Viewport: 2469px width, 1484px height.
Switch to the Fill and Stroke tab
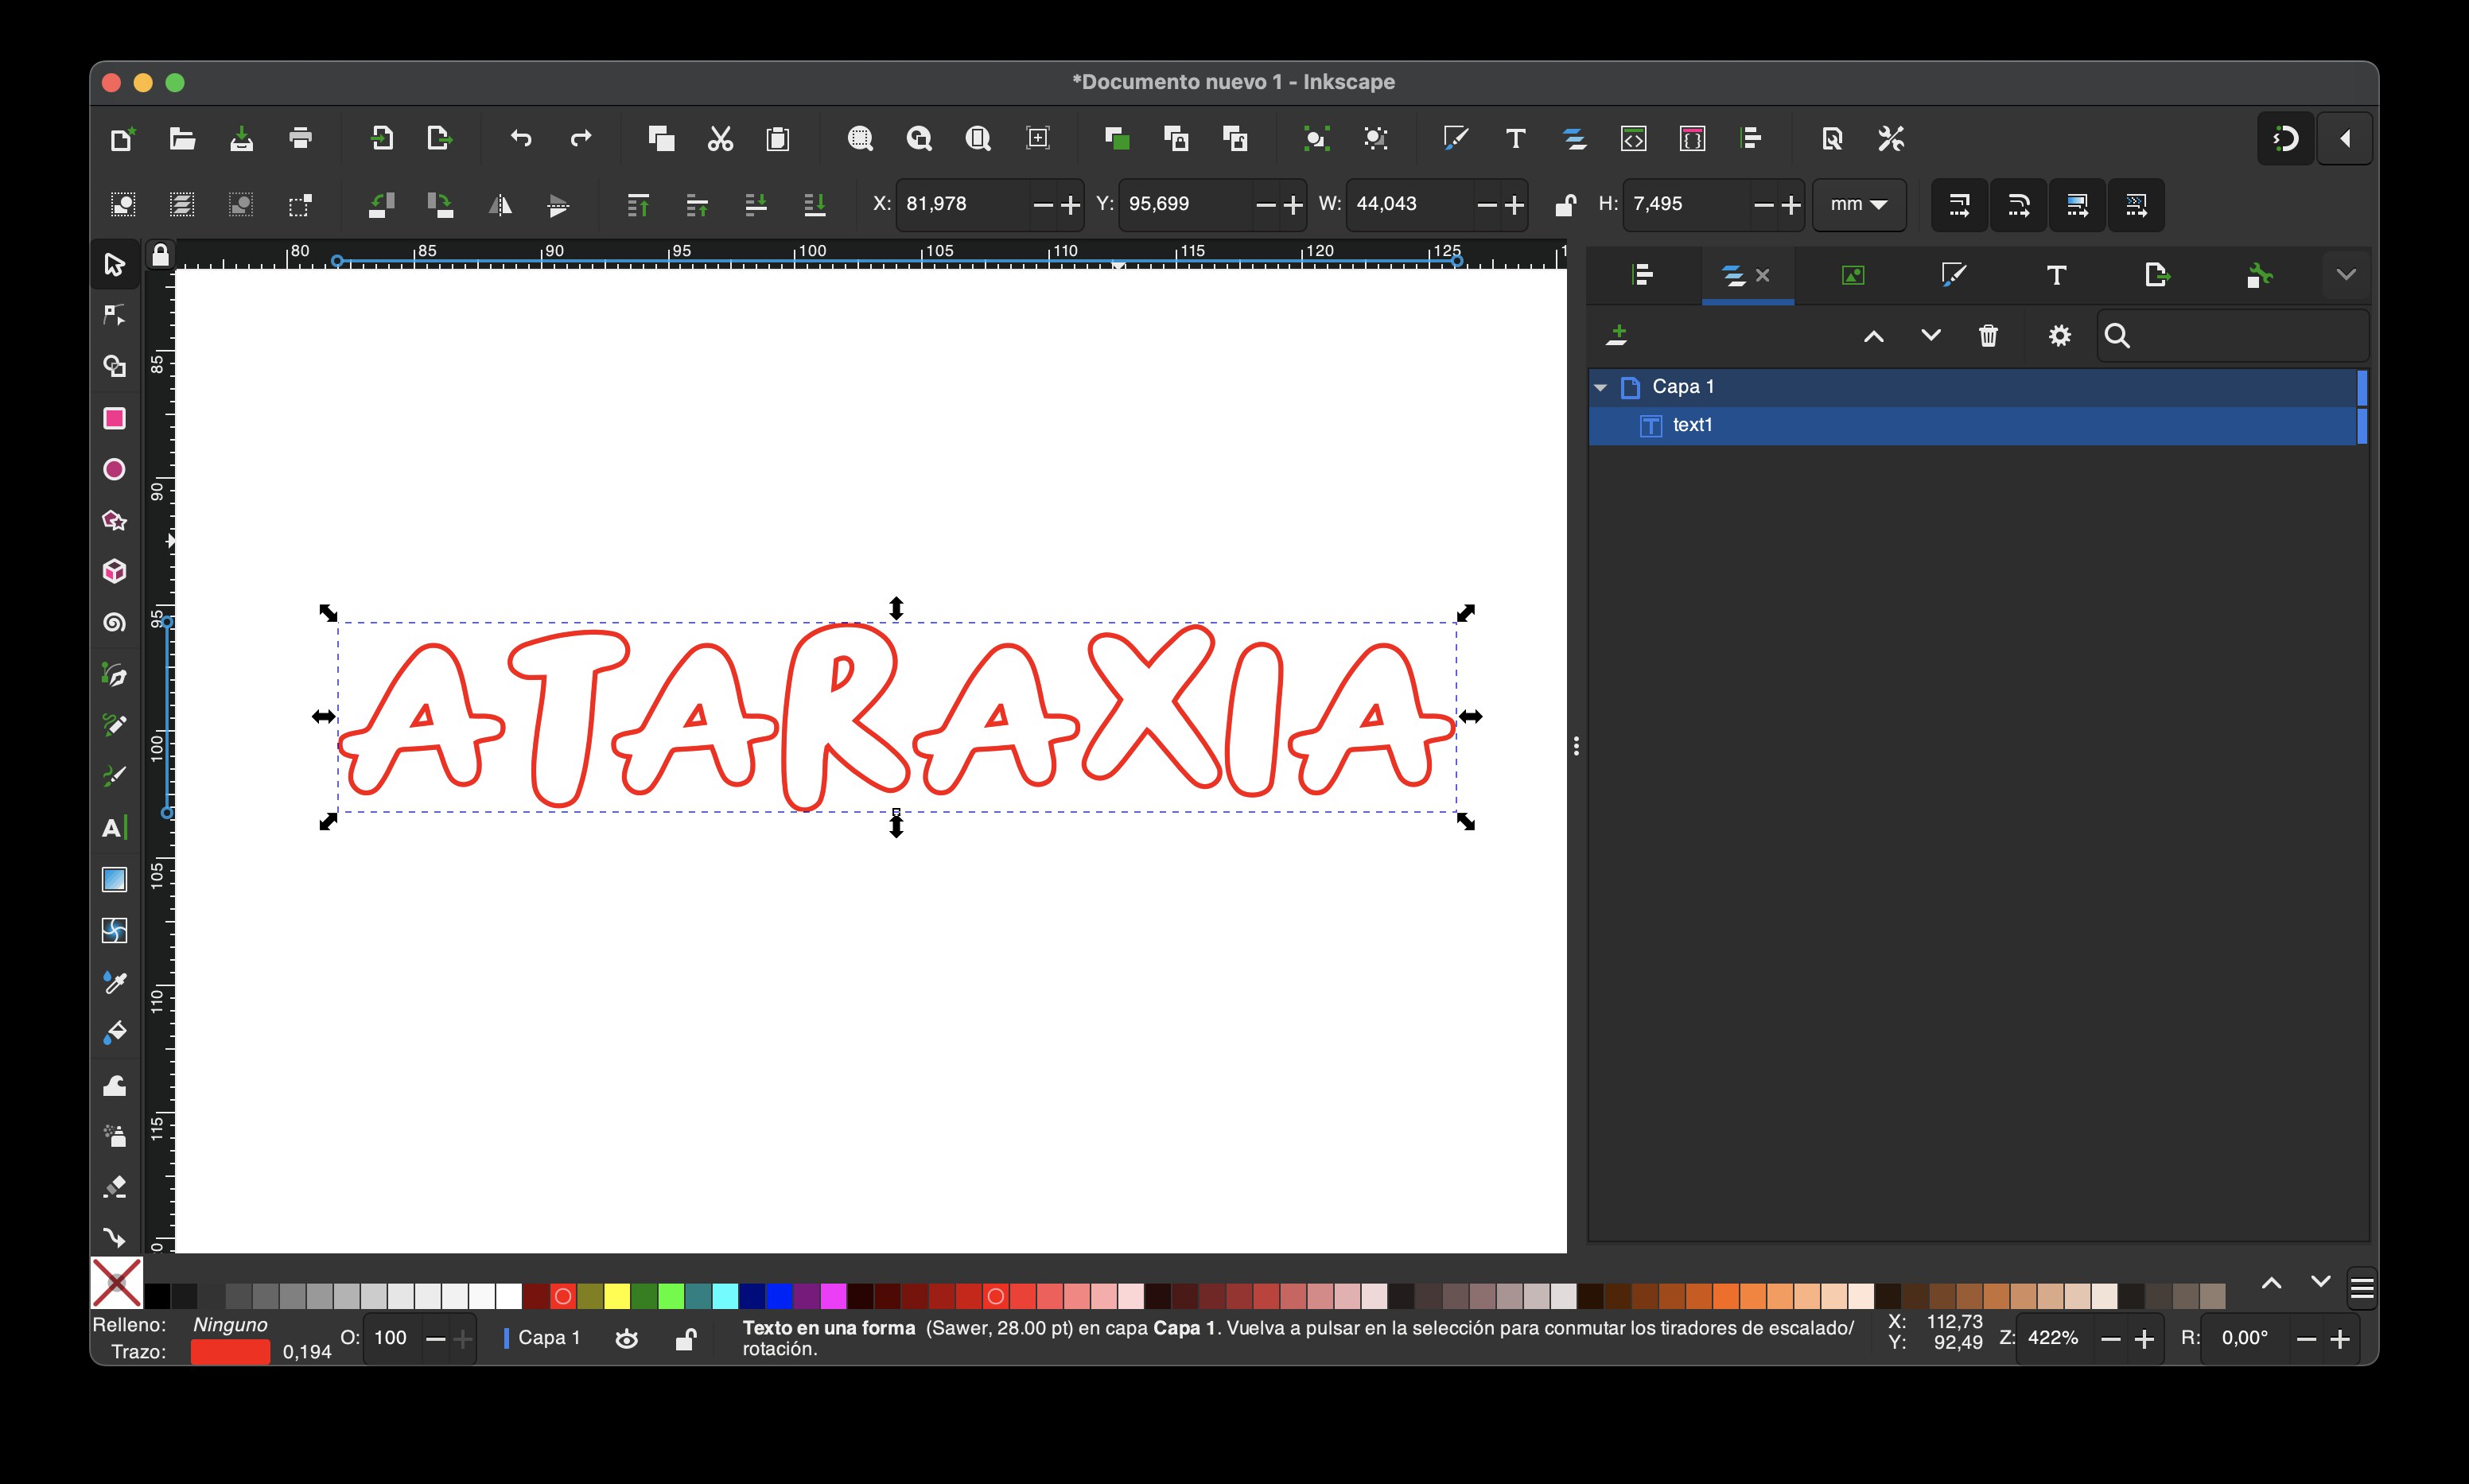[1954, 274]
